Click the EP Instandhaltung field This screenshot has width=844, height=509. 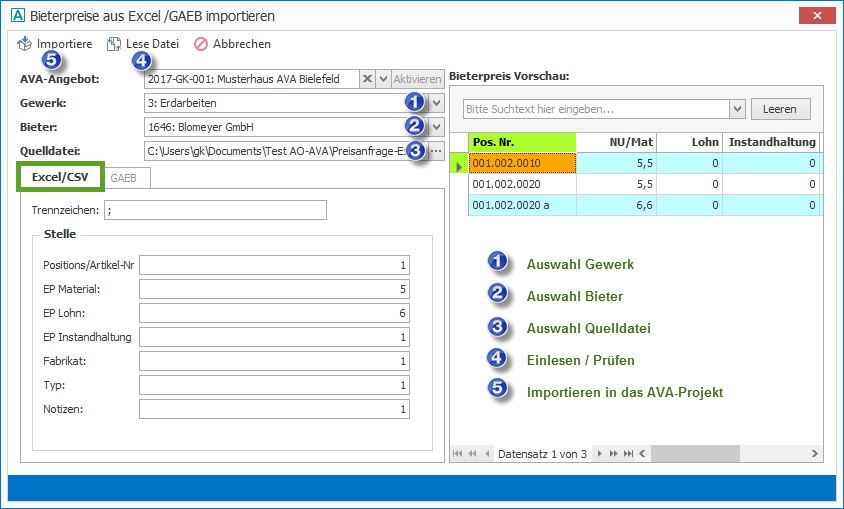pos(275,337)
